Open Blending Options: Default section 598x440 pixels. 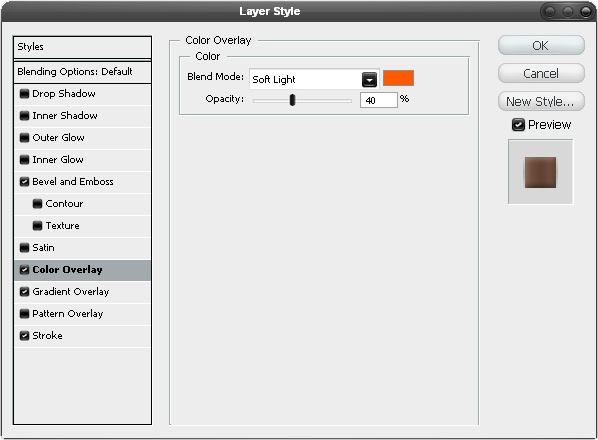coord(82,72)
